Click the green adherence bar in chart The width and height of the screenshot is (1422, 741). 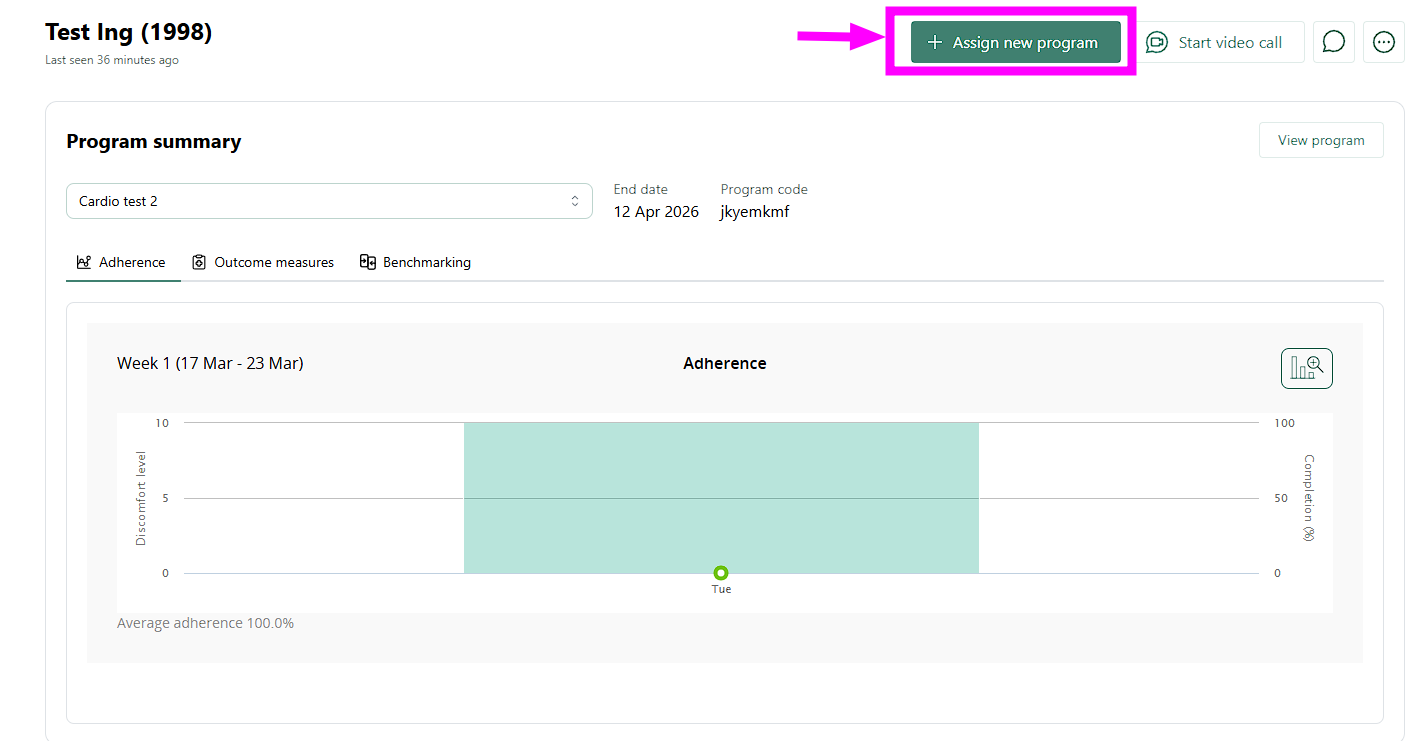click(721, 498)
